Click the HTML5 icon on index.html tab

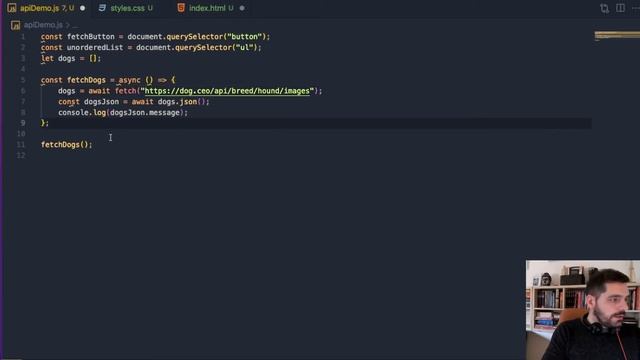click(x=181, y=8)
